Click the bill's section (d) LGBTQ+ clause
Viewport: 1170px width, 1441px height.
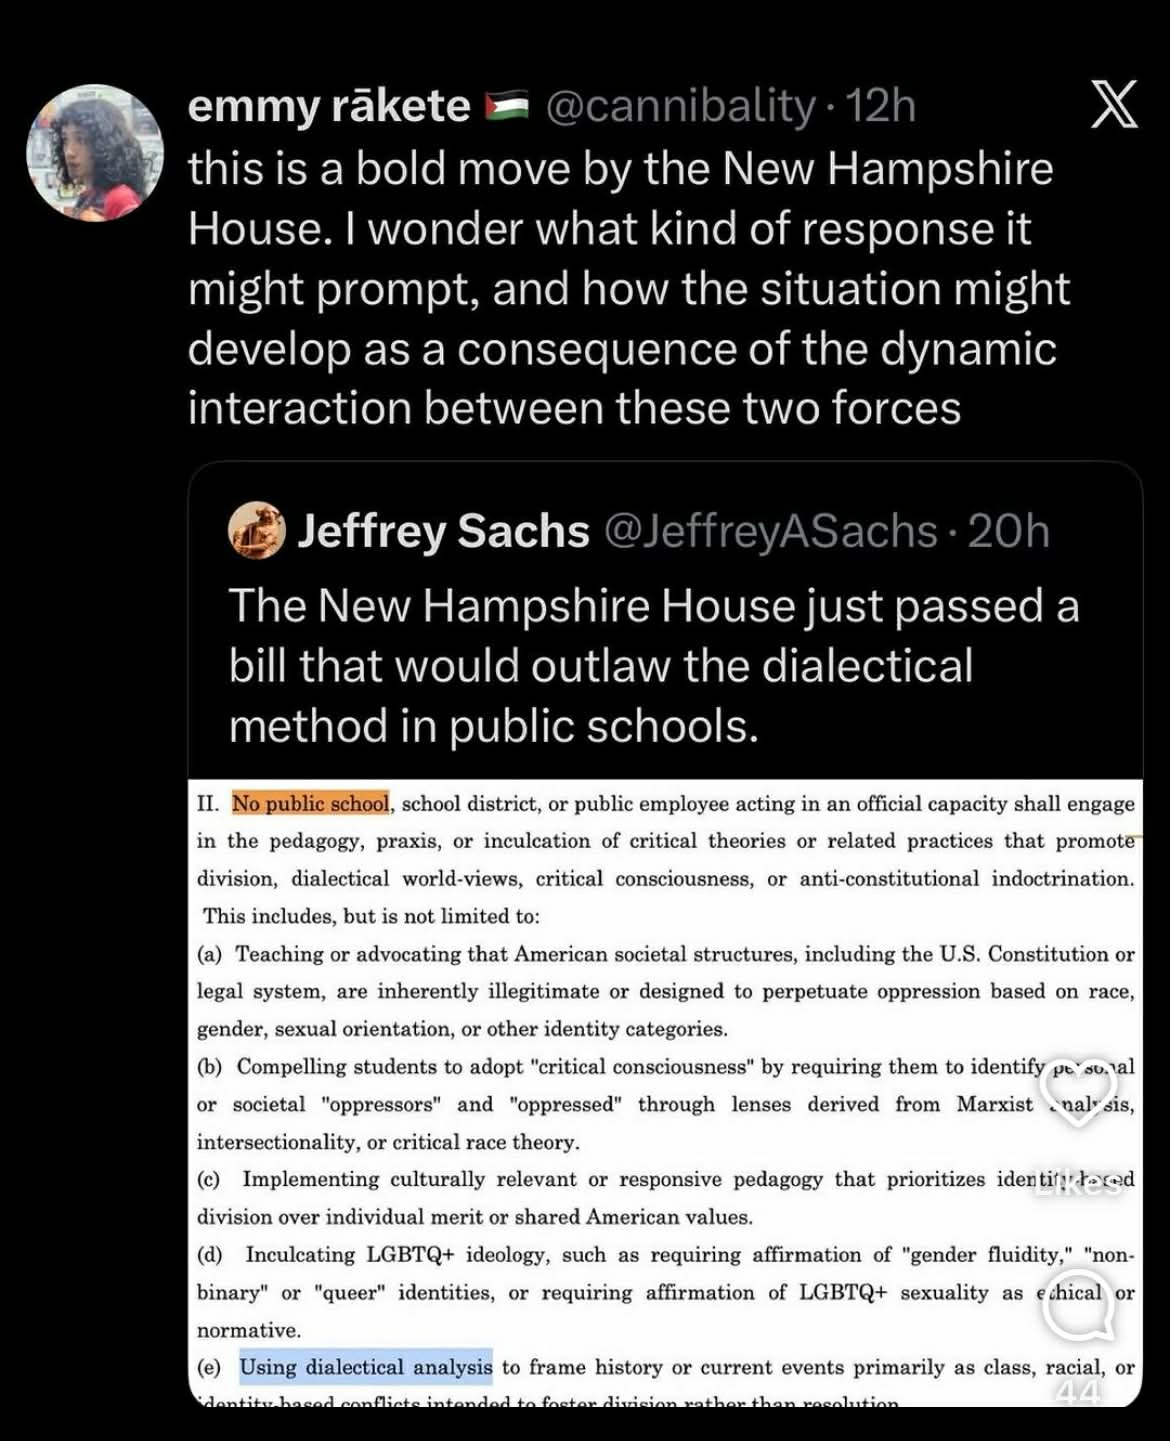(x=665, y=1292)
